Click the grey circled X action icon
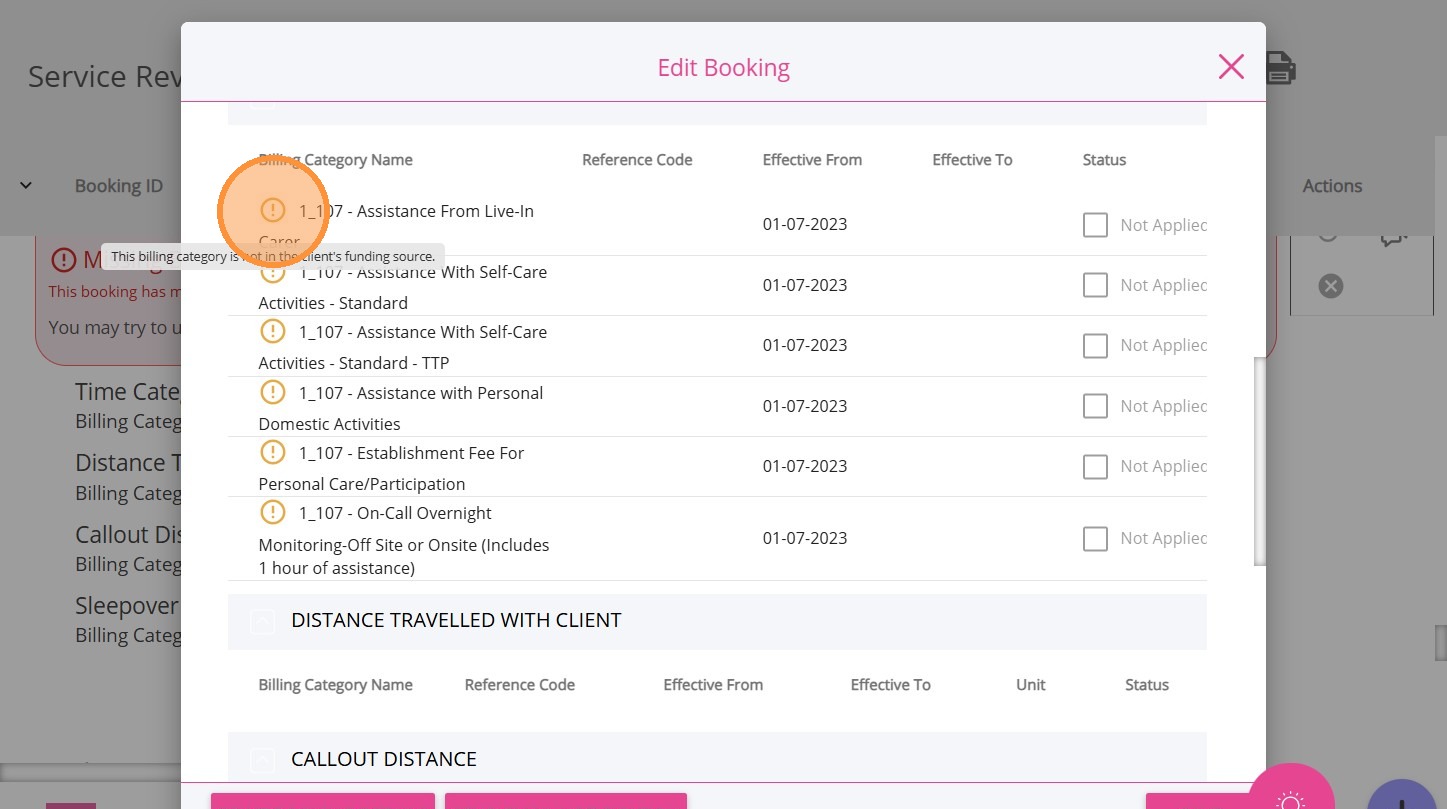Screen dimensions: 1447x809 tap(1330, 286)
